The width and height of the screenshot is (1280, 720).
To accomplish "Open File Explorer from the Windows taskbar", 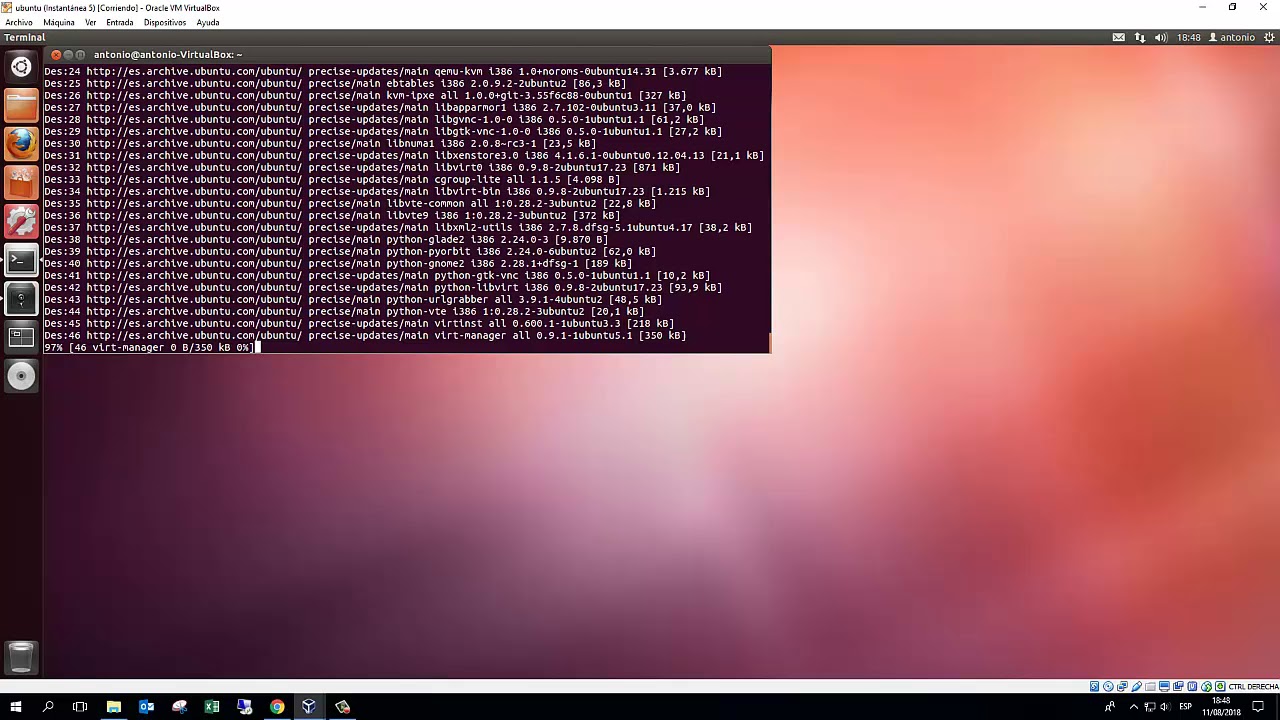I will (x=114, y=707).
